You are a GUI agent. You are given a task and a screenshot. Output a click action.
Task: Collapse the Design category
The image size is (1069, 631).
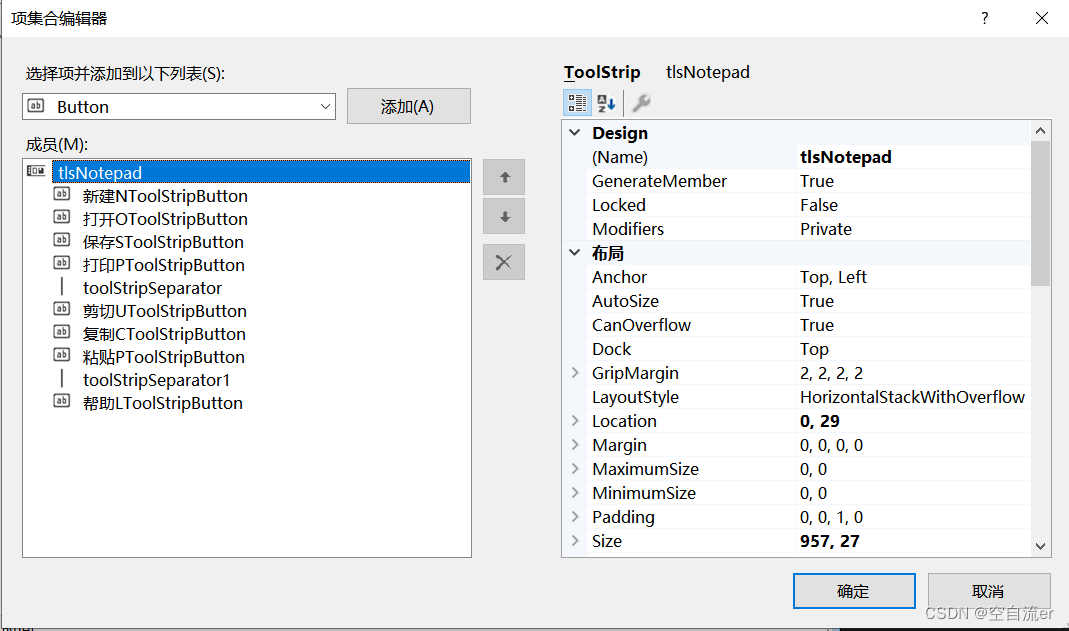coord(575,133)
